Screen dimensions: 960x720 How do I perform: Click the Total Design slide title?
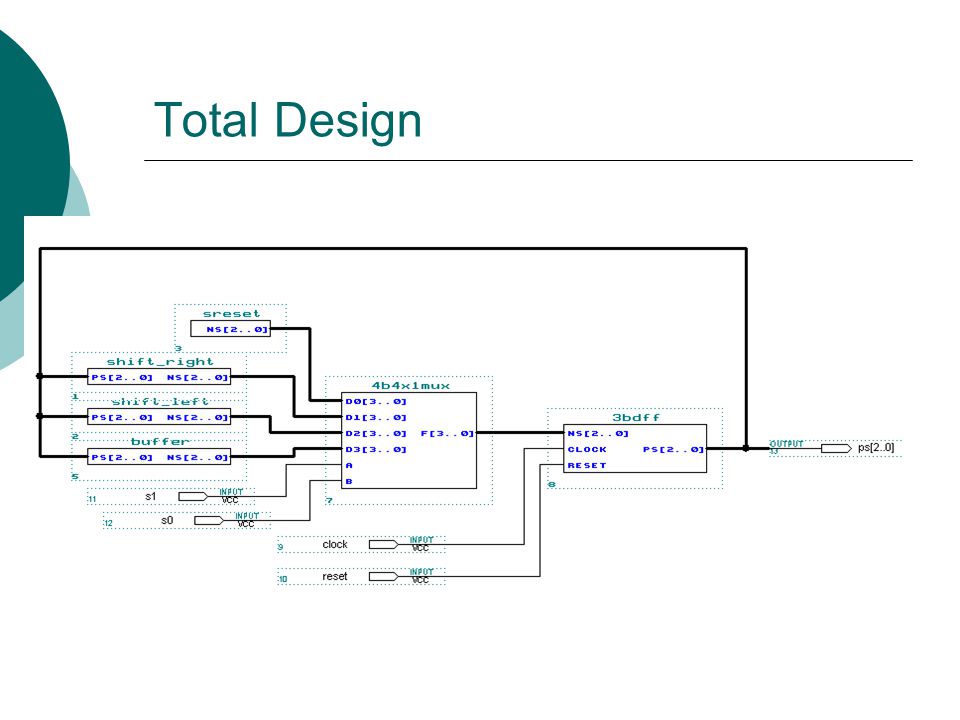288,121
